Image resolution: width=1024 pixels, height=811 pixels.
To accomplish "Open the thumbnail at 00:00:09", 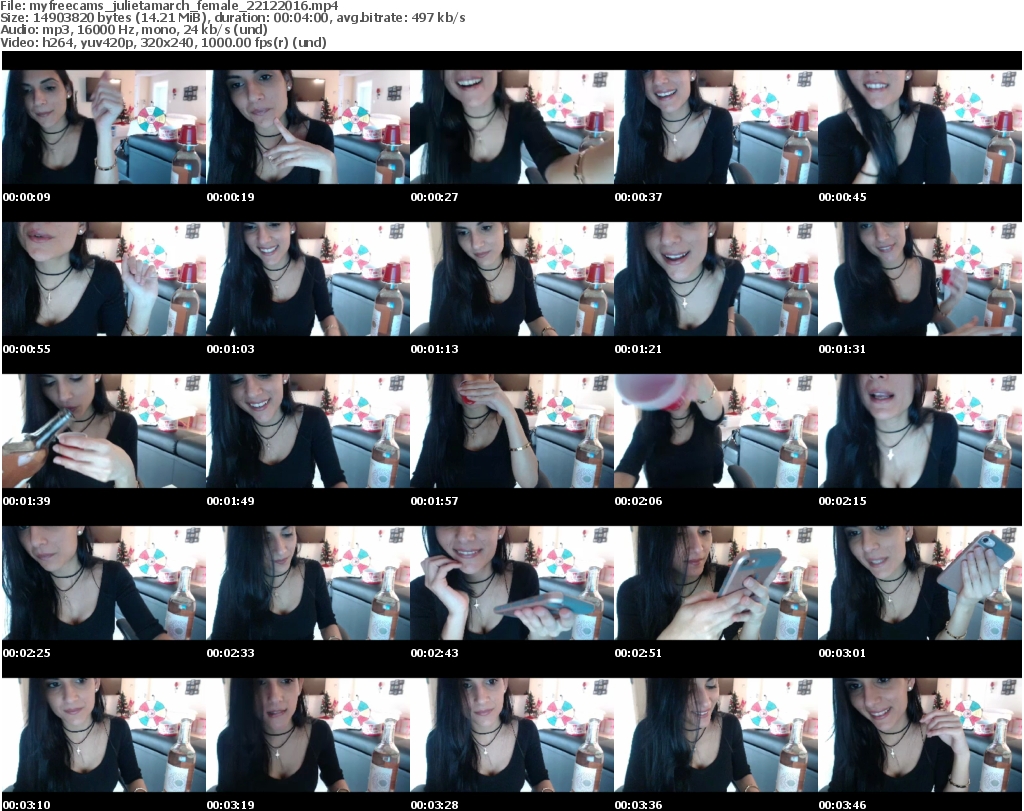I will click(x=104, y=127).
